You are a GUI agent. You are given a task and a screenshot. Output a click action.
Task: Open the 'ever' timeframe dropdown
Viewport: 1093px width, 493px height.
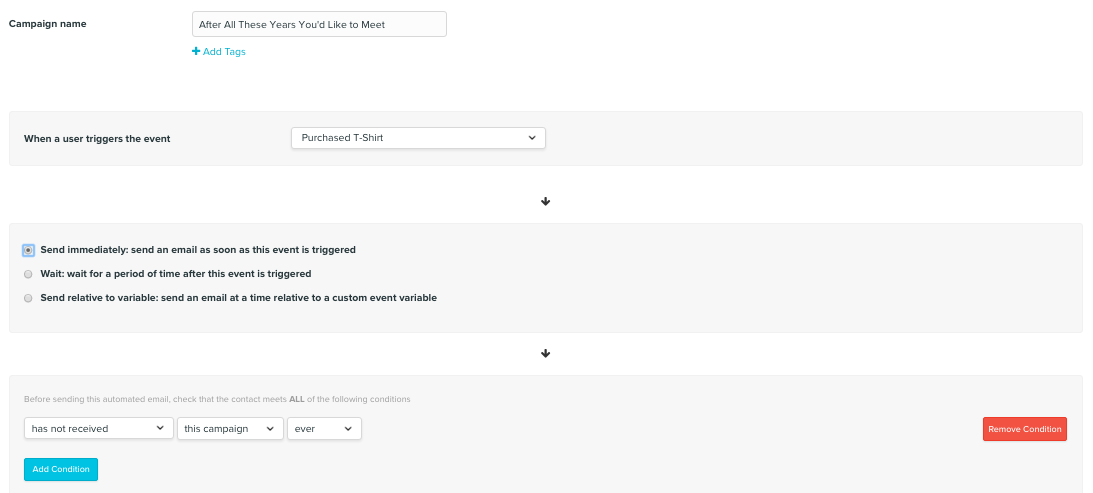324,428
